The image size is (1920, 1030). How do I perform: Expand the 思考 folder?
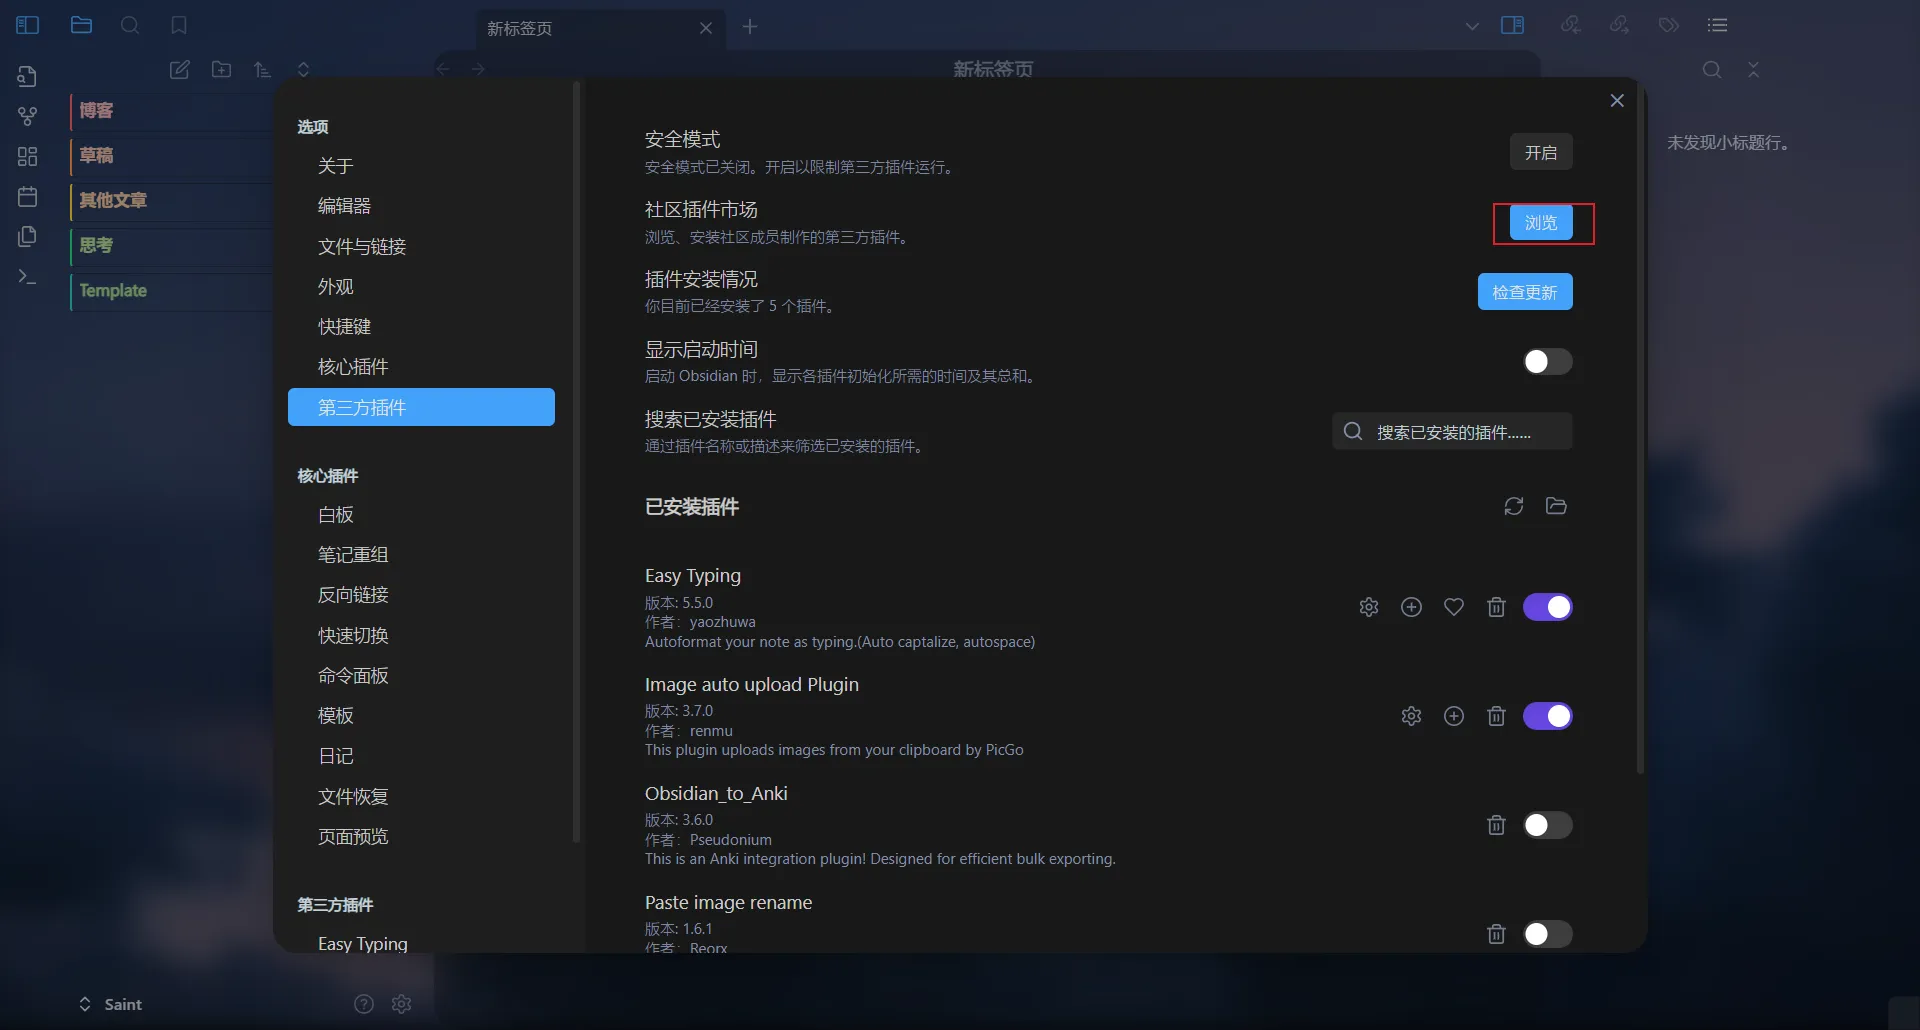(x=172, y=246)
